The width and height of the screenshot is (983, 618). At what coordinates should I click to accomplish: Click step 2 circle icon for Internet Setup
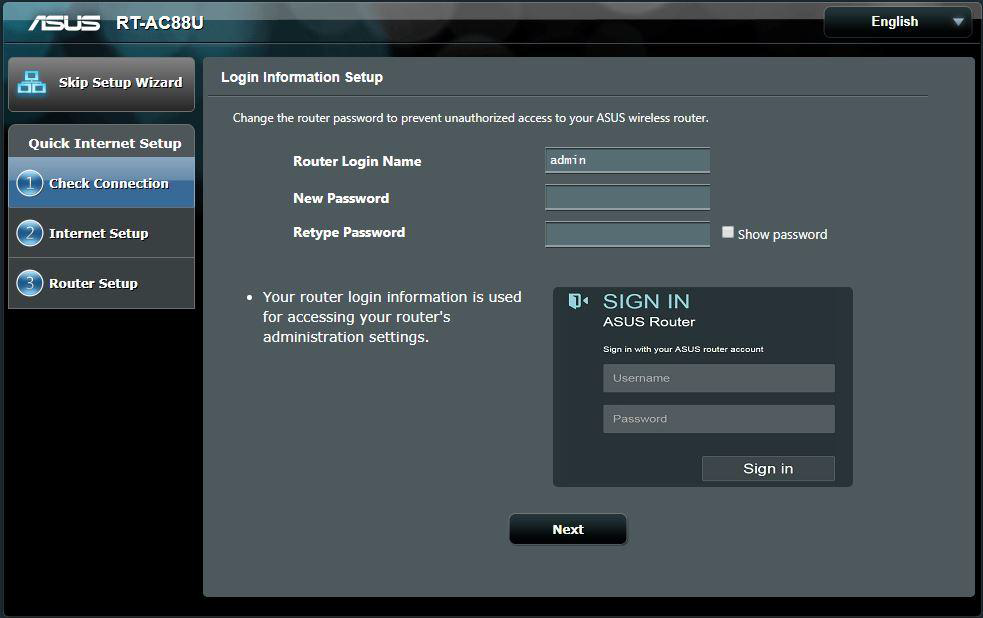point(29,233)
